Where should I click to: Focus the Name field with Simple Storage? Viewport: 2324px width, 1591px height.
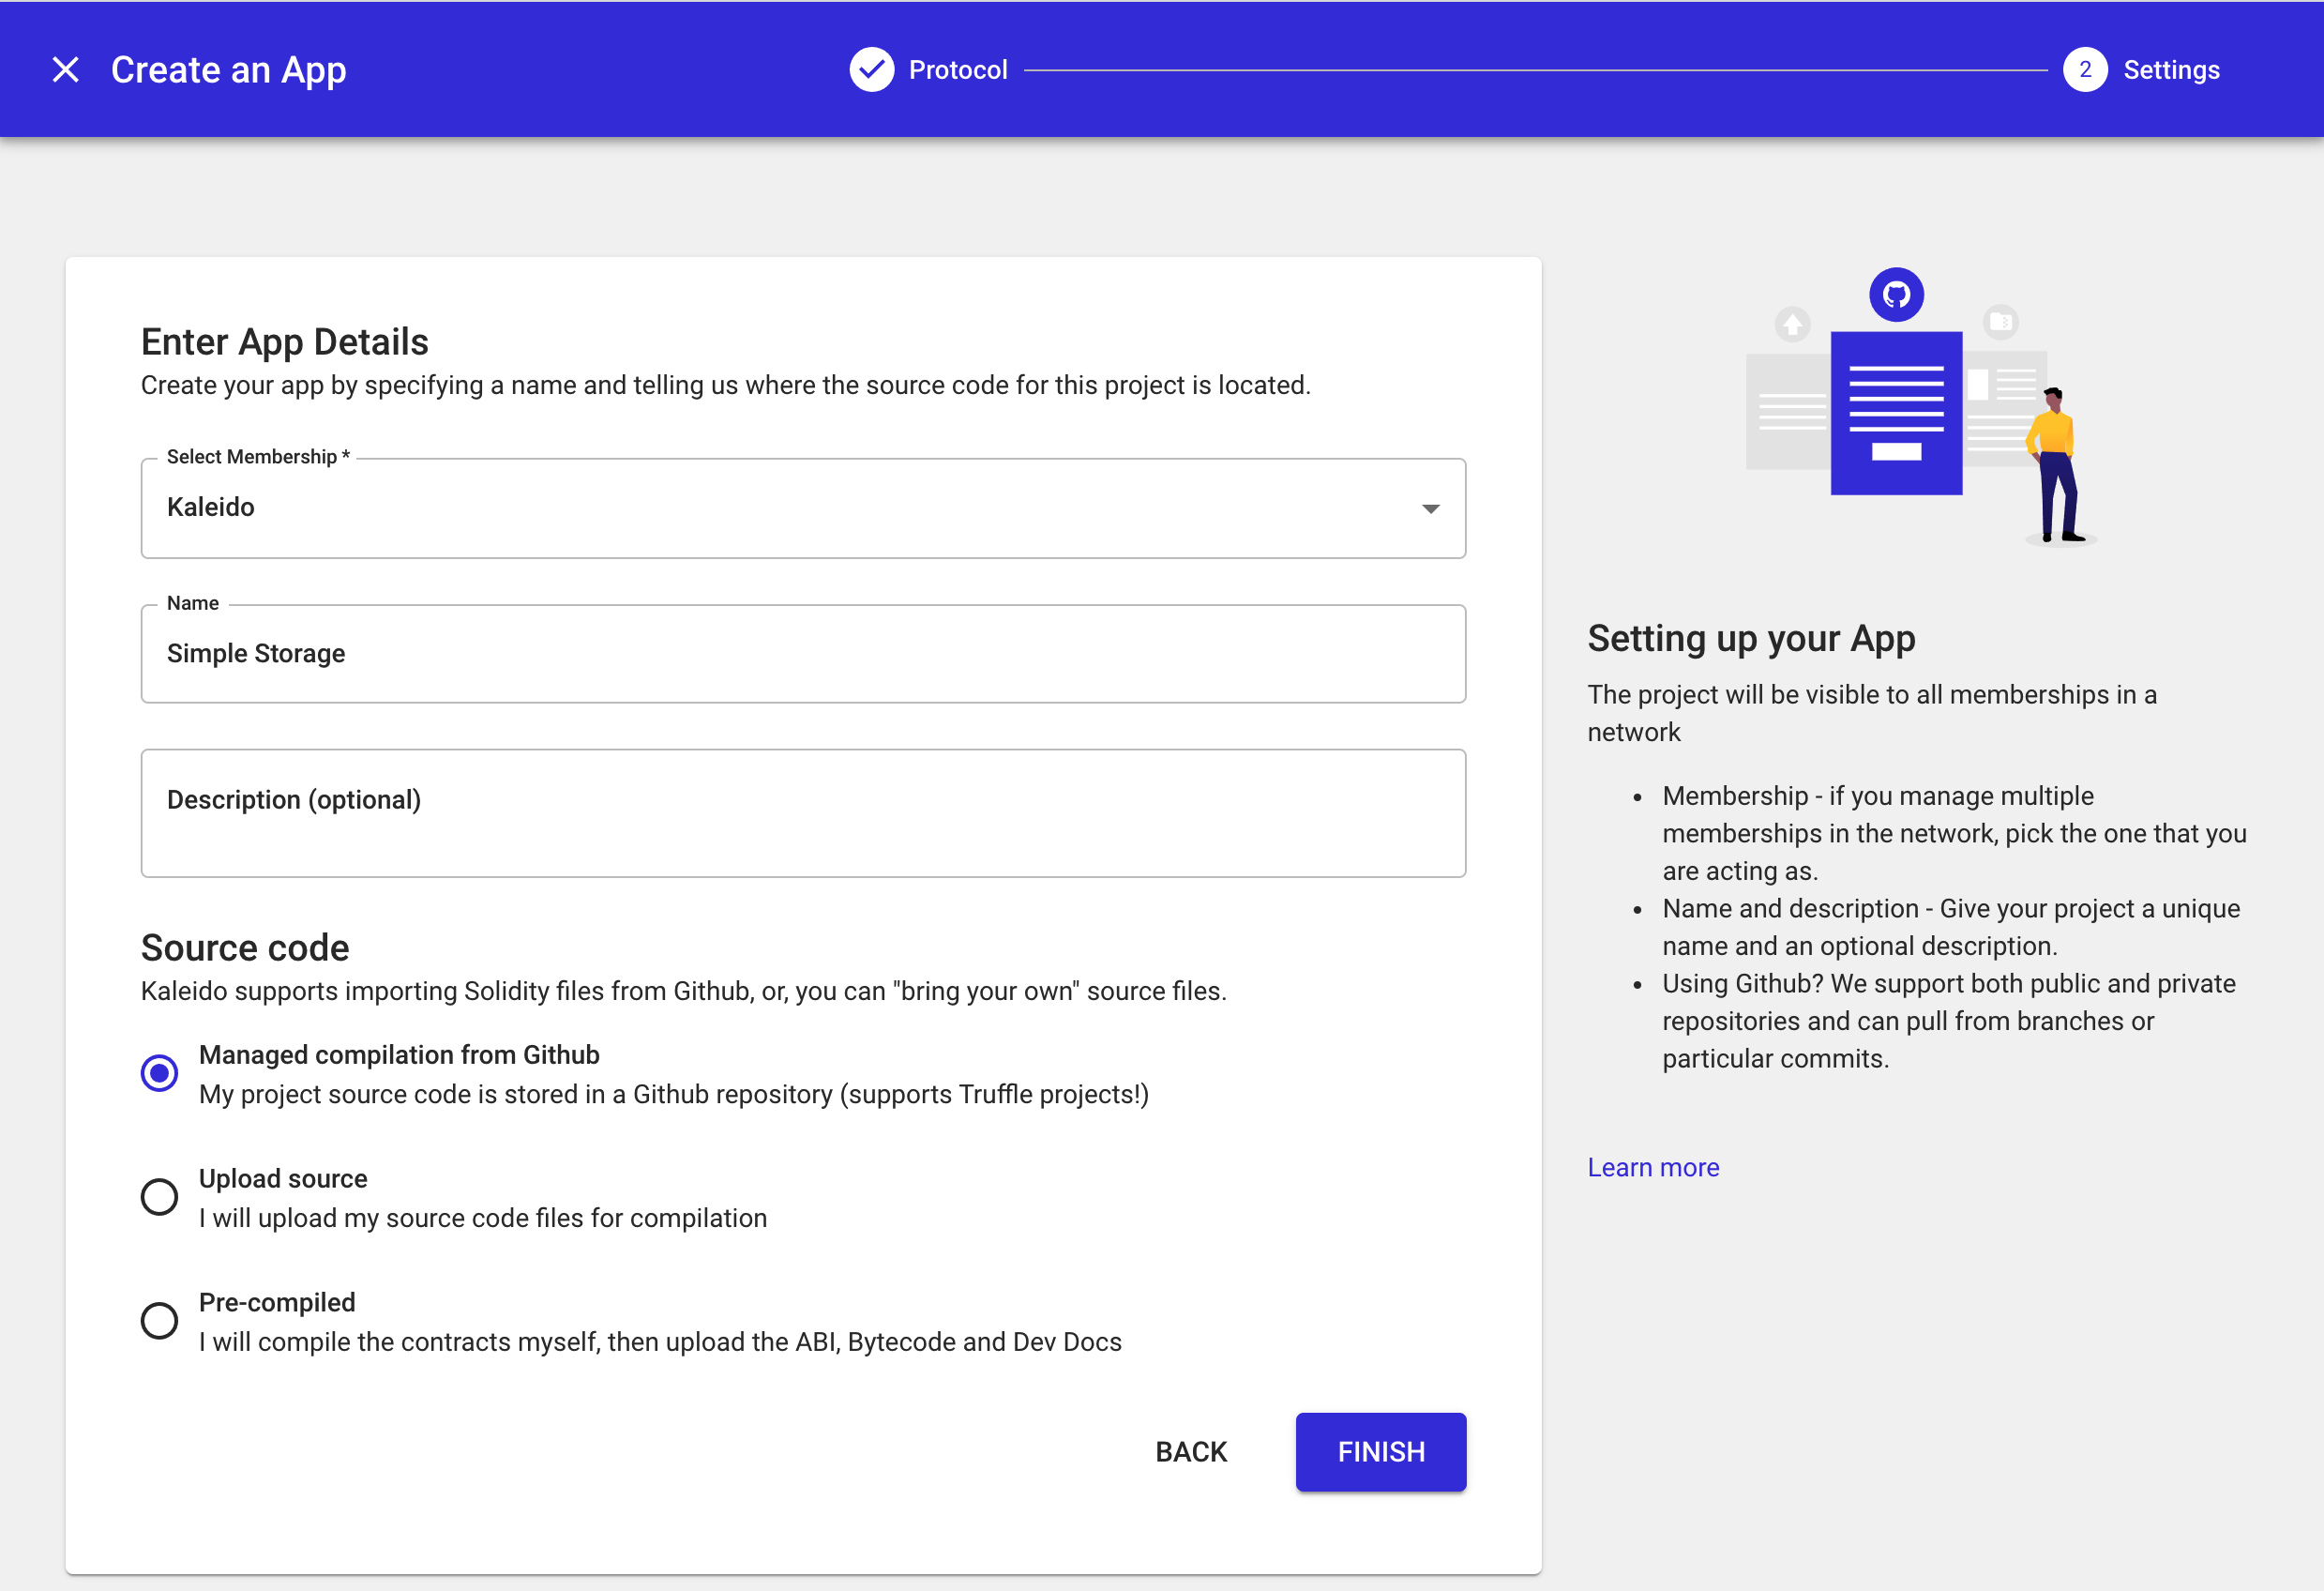coord(803,653)
